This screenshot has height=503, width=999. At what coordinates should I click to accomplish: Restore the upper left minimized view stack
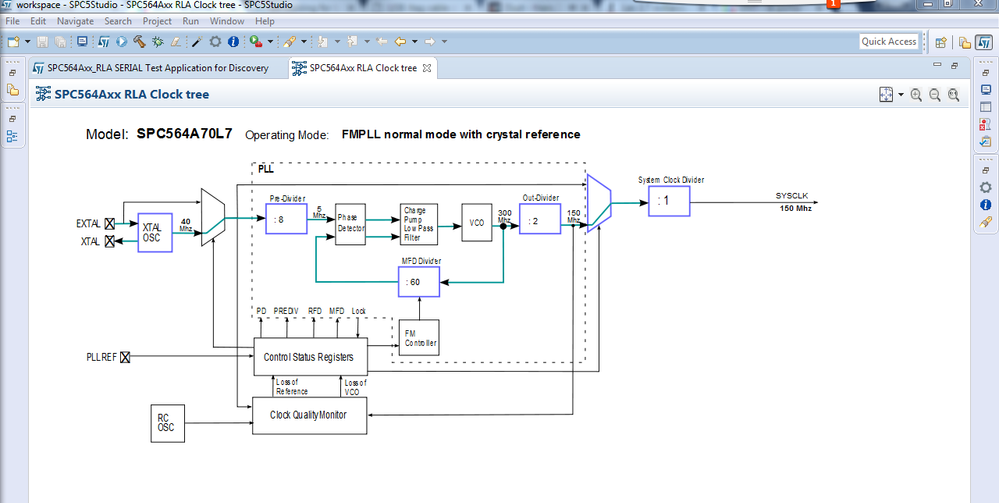[13, 73]
